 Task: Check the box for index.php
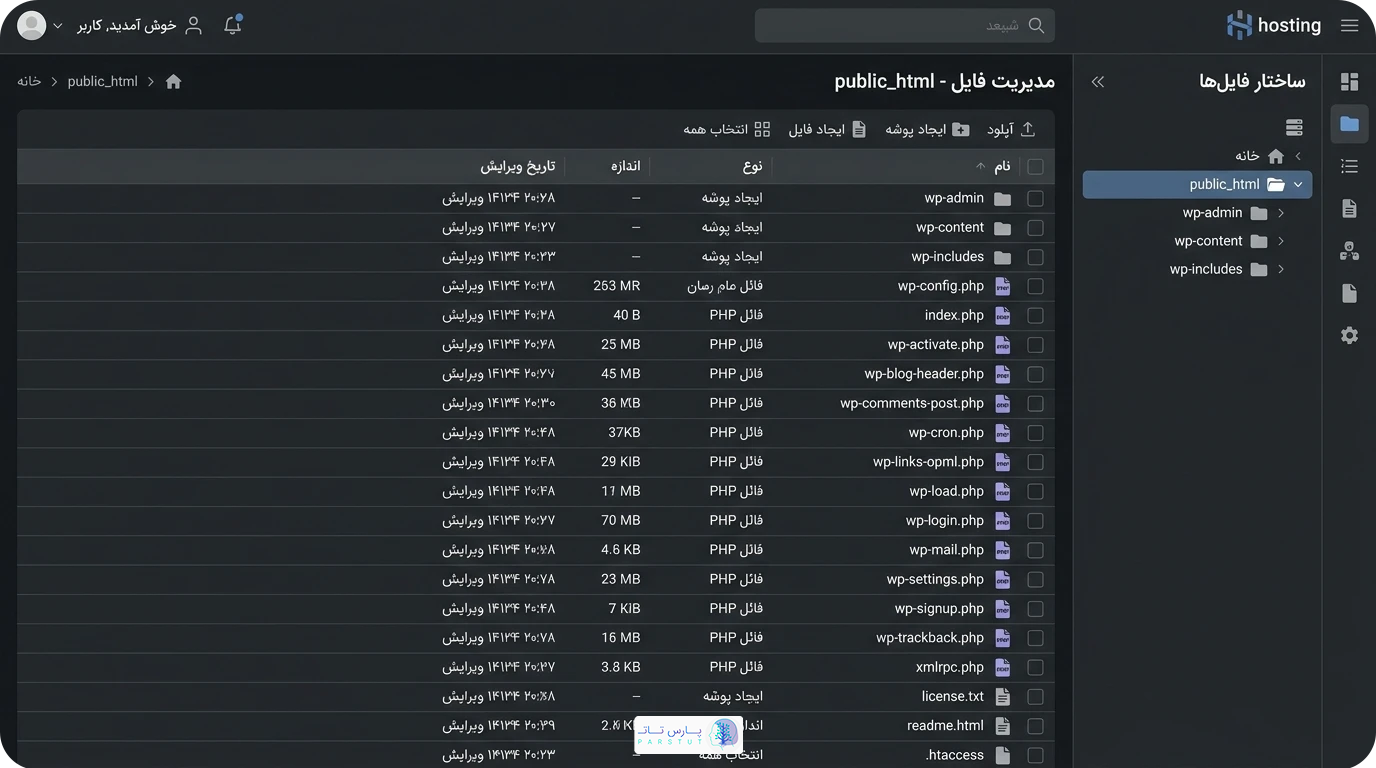click(x=1035, y=316)
